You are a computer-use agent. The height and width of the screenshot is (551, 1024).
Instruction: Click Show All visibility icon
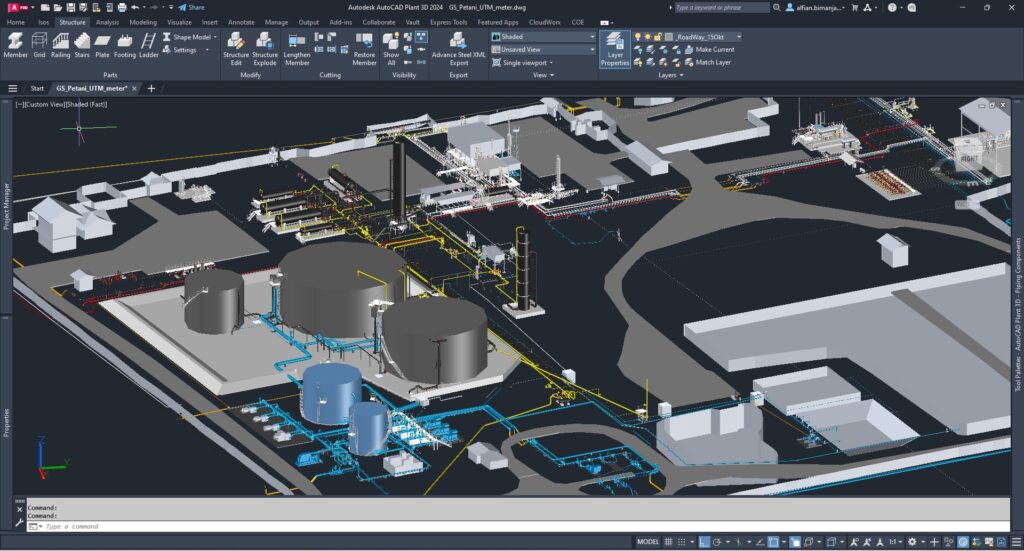click(391, 49)
